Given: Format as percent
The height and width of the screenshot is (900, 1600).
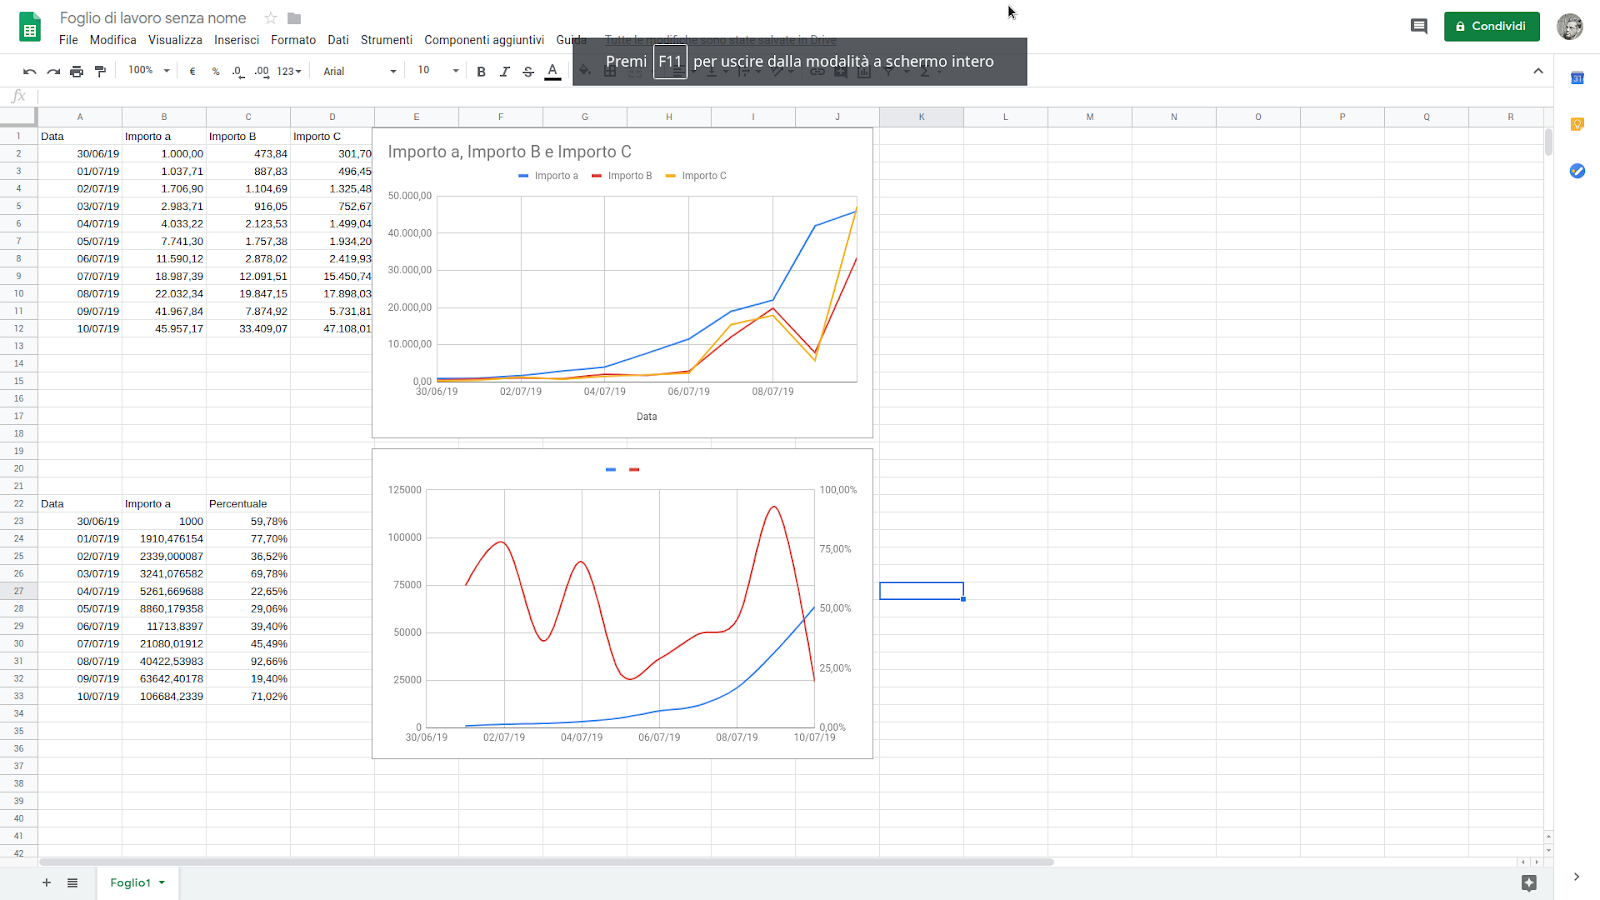Looking at the screenshot, I should [215, 71].
